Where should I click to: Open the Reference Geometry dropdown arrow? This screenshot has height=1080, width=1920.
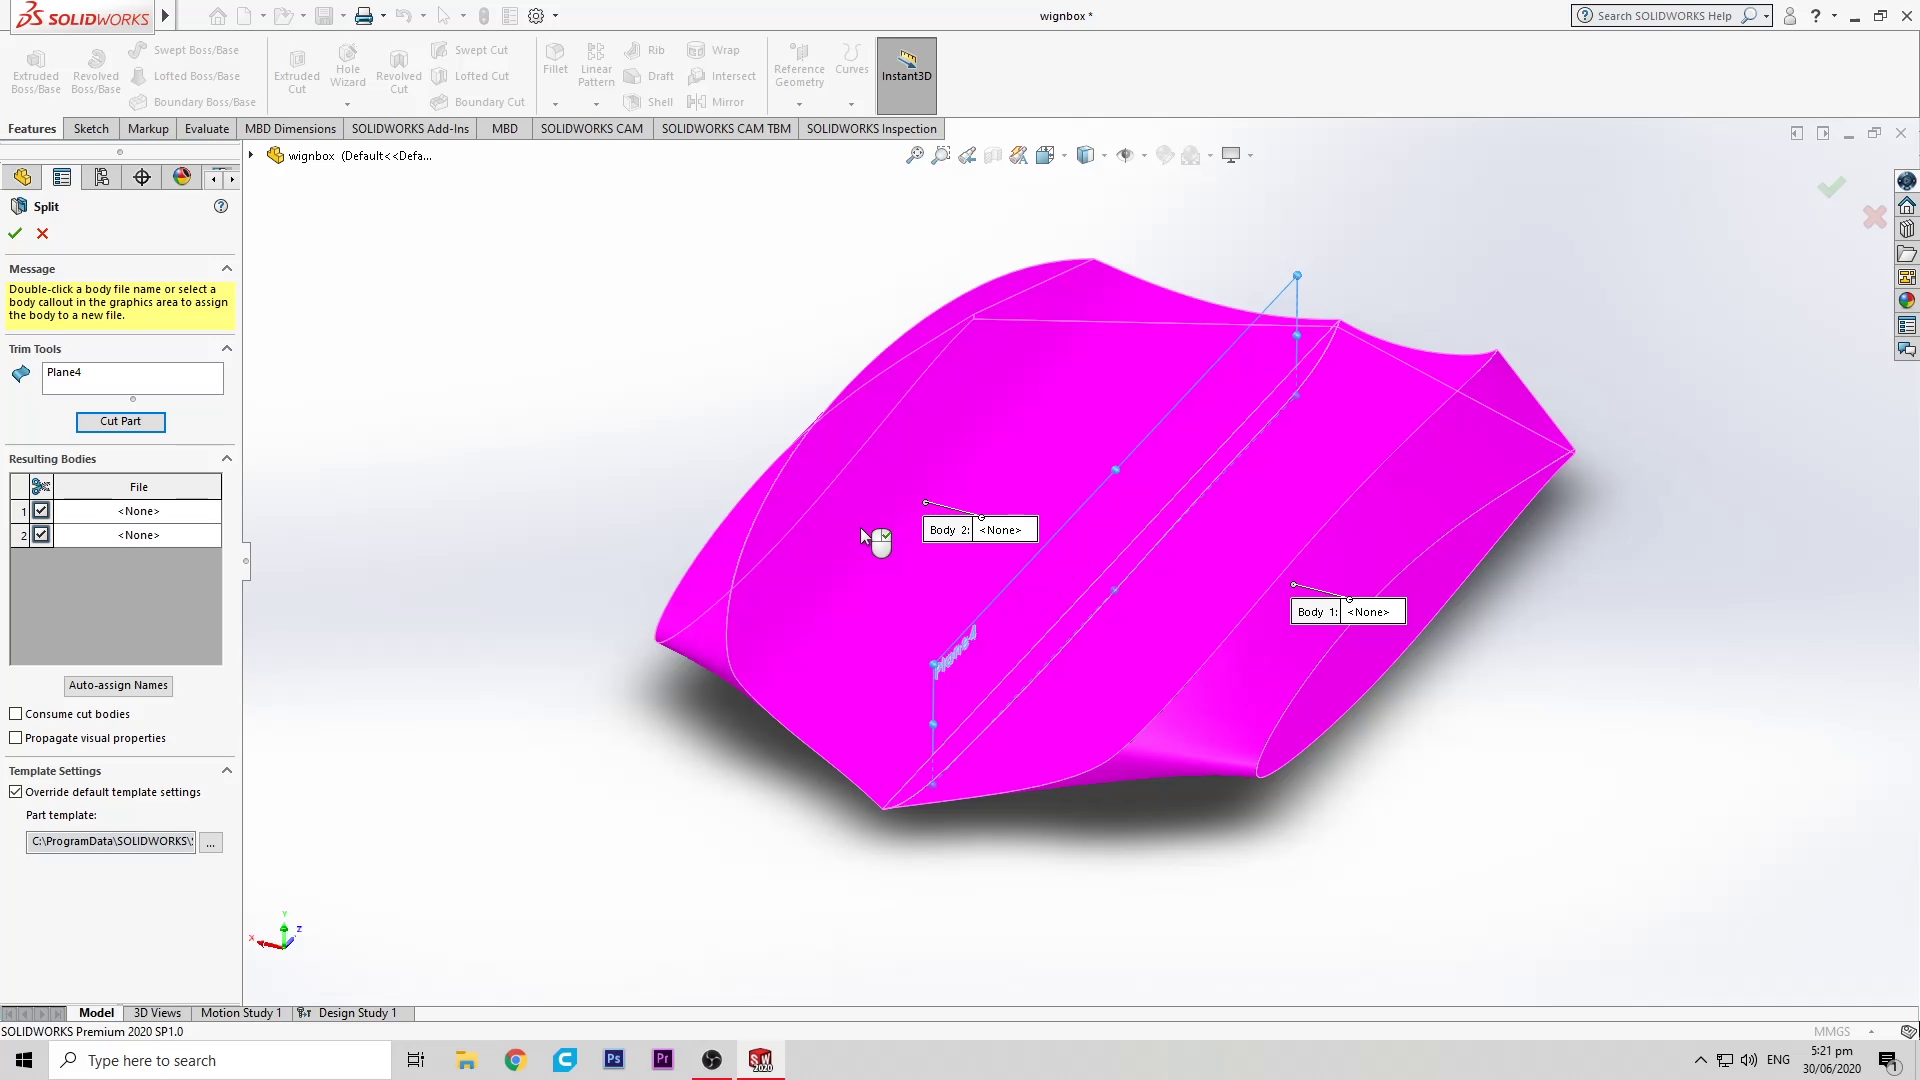tap(799, 104)
